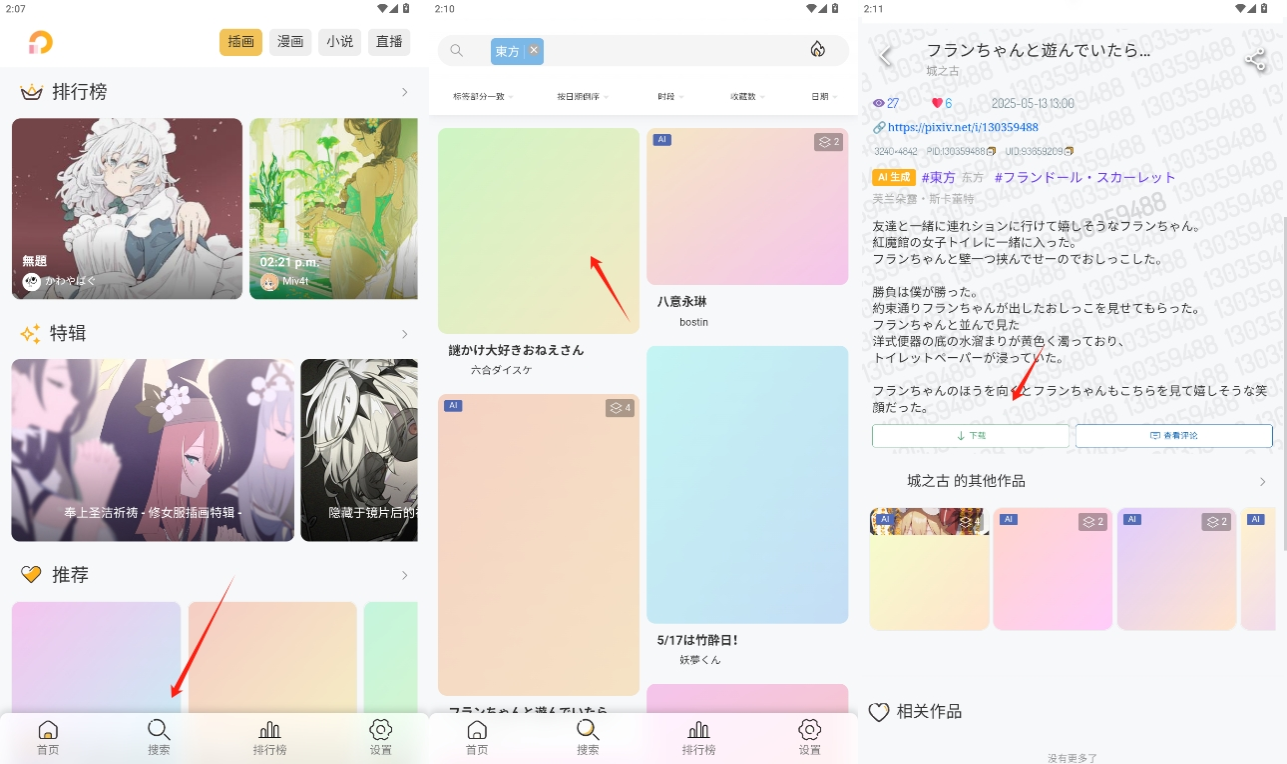Tap 排行榜 in the search screen's bottom bar
Image resolution: width=1287 pixels, height=764 pixels.
(x=699, y=737)
